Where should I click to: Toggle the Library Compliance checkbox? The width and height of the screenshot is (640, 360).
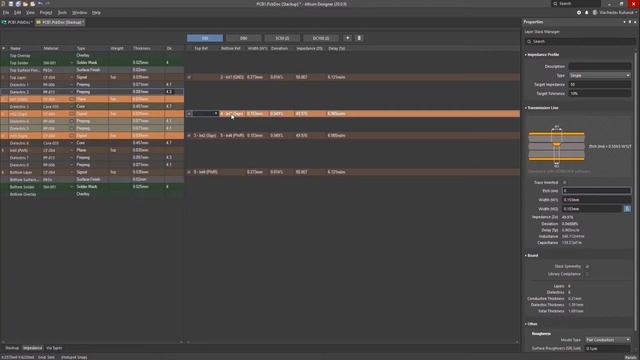tap(587, 274)
